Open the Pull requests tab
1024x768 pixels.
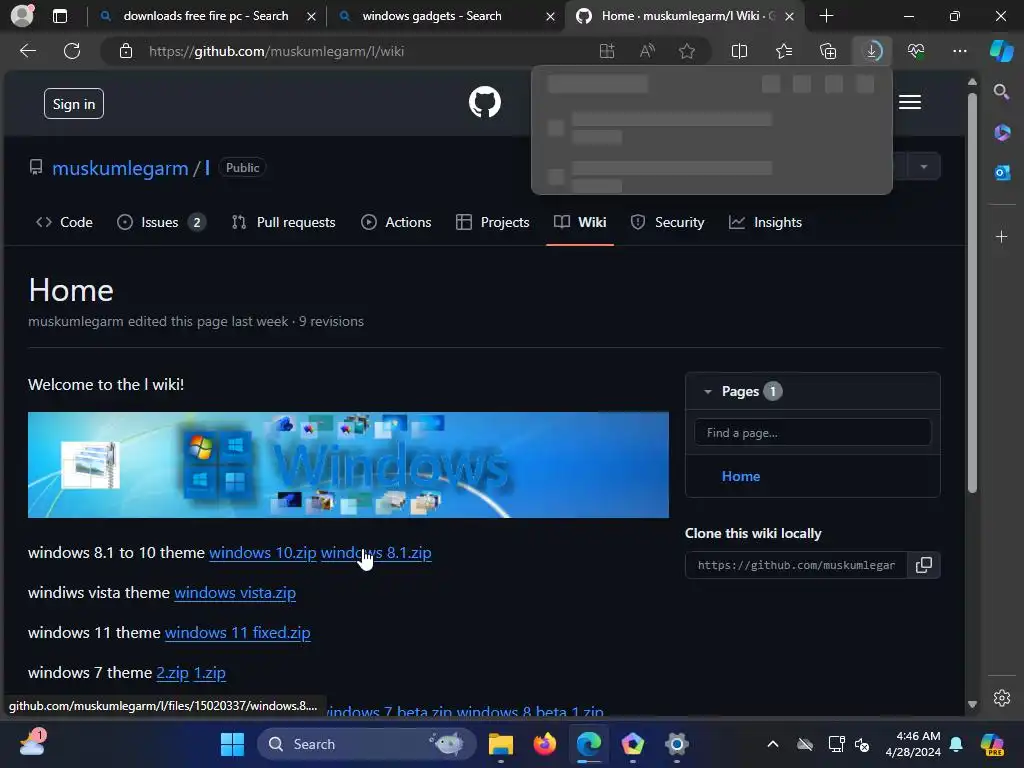click(283, 222)
